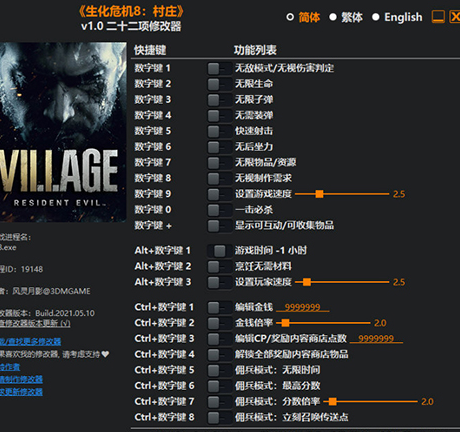The height and width of the screenshot is (432, 460).
Task: Click the 功能列表 column header
Action: click(255, 50)
